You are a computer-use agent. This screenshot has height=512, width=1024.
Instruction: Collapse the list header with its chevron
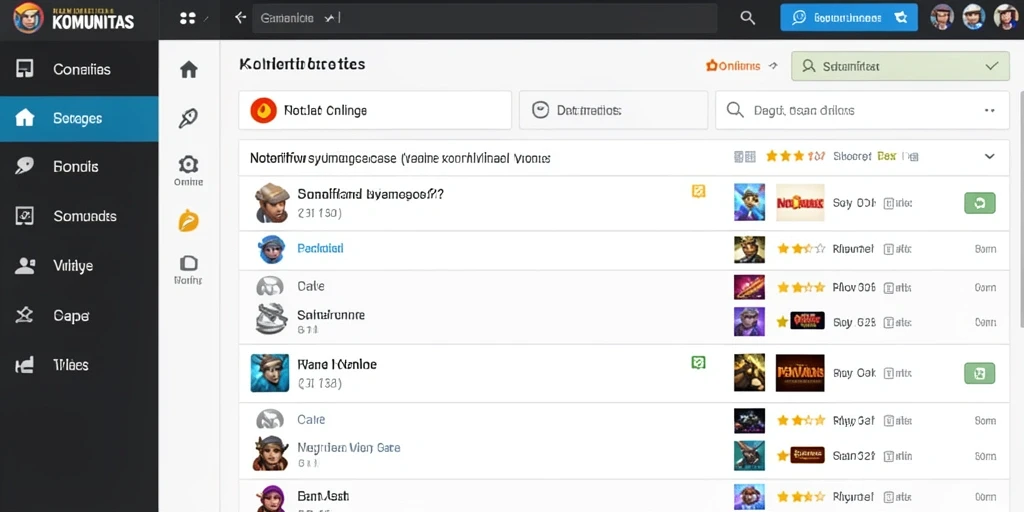coord(989,157)
